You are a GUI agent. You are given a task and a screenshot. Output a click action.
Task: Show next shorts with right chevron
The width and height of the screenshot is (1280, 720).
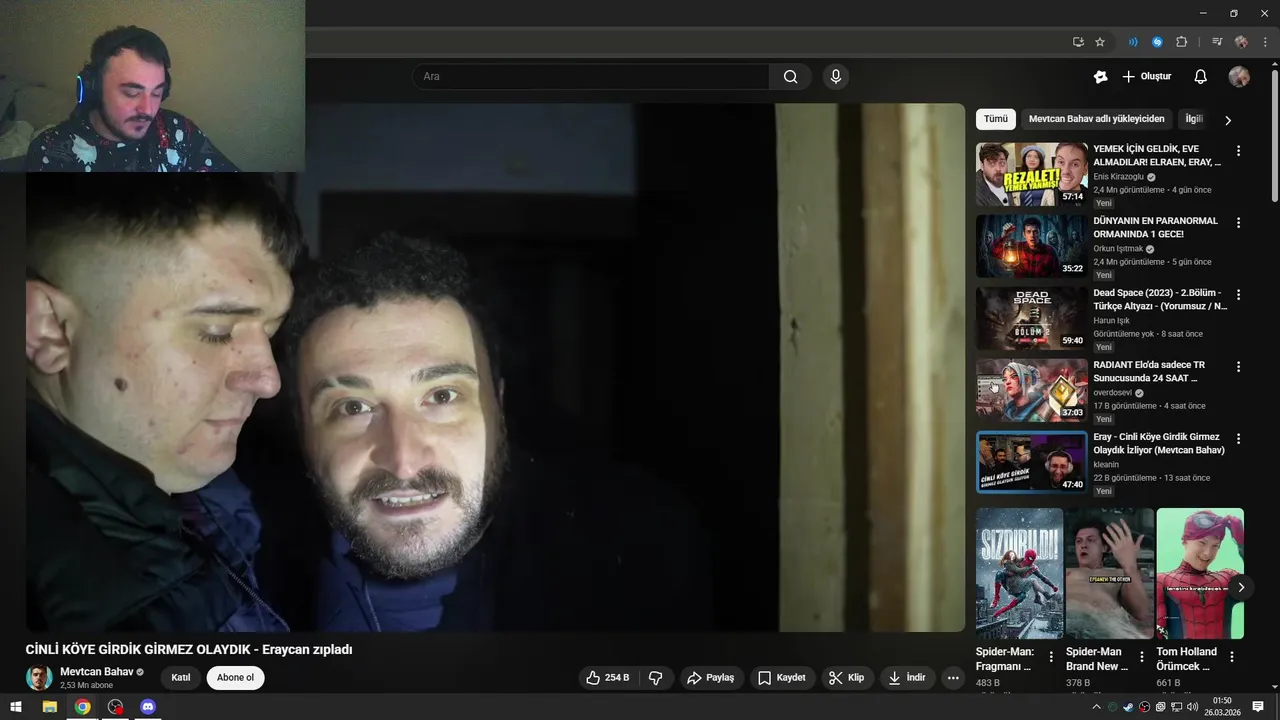pyautogui.click(x=1240, y=587)
